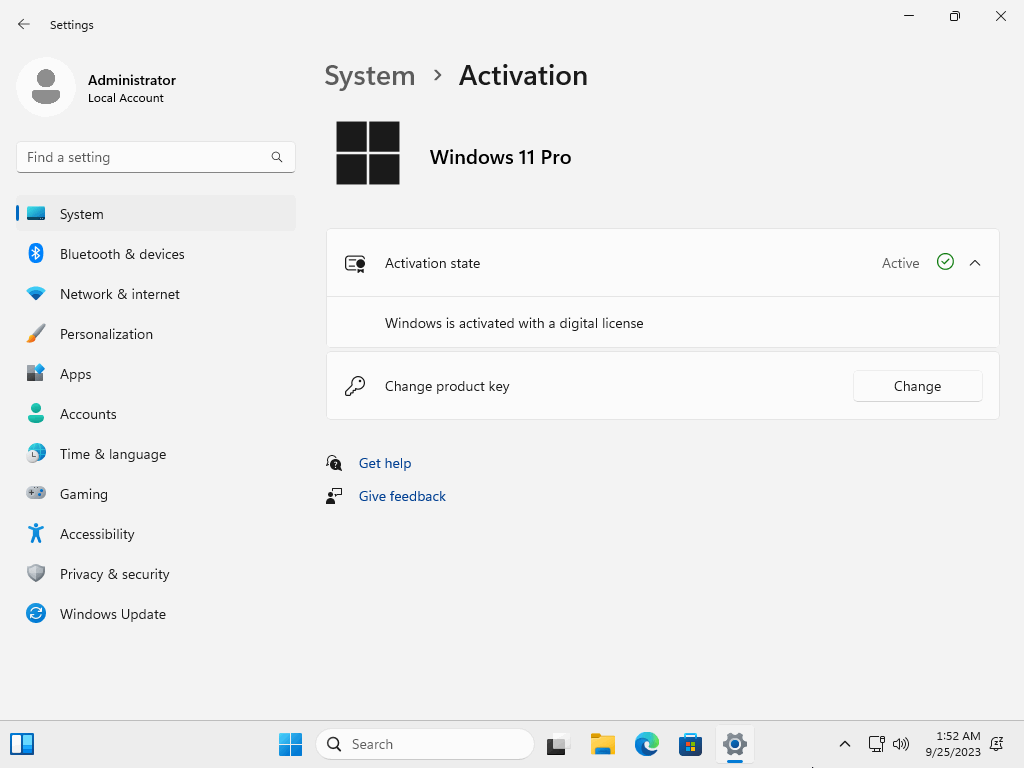
Task: Click the Activation page heading
Action: 523,76
